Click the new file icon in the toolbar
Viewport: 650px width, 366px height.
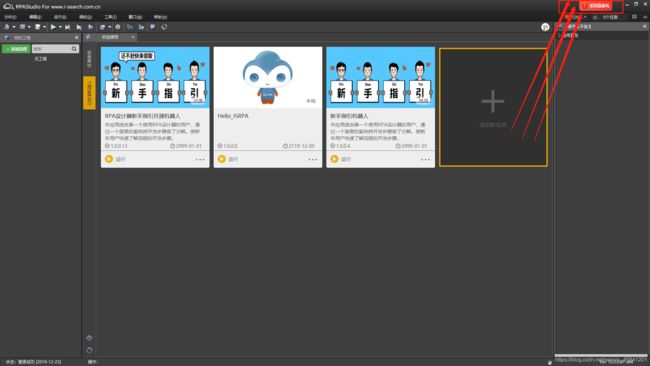(x=7, y=27)
